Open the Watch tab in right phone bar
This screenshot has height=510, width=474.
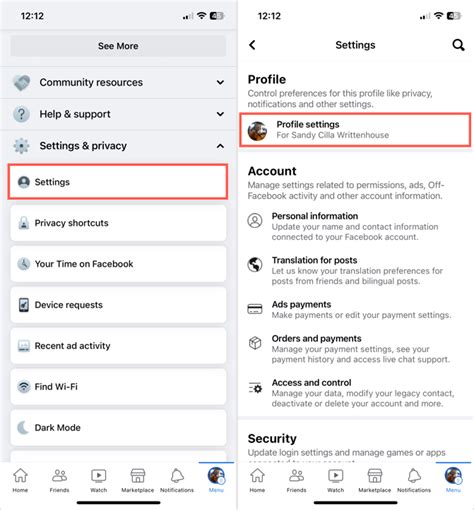coord(335,480)
